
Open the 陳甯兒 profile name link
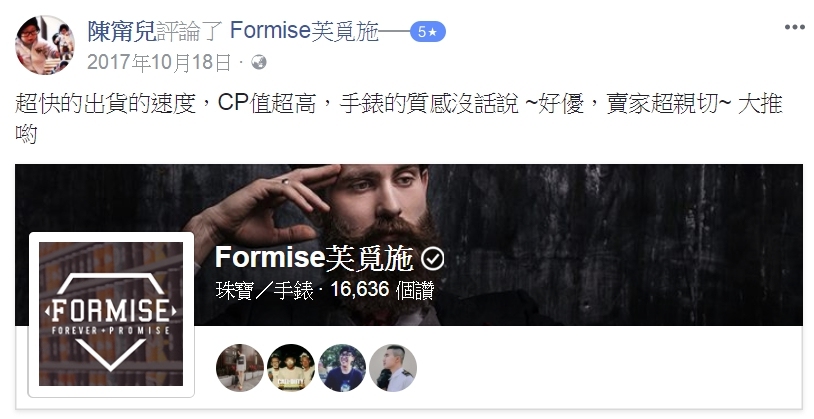coord(121,31)
